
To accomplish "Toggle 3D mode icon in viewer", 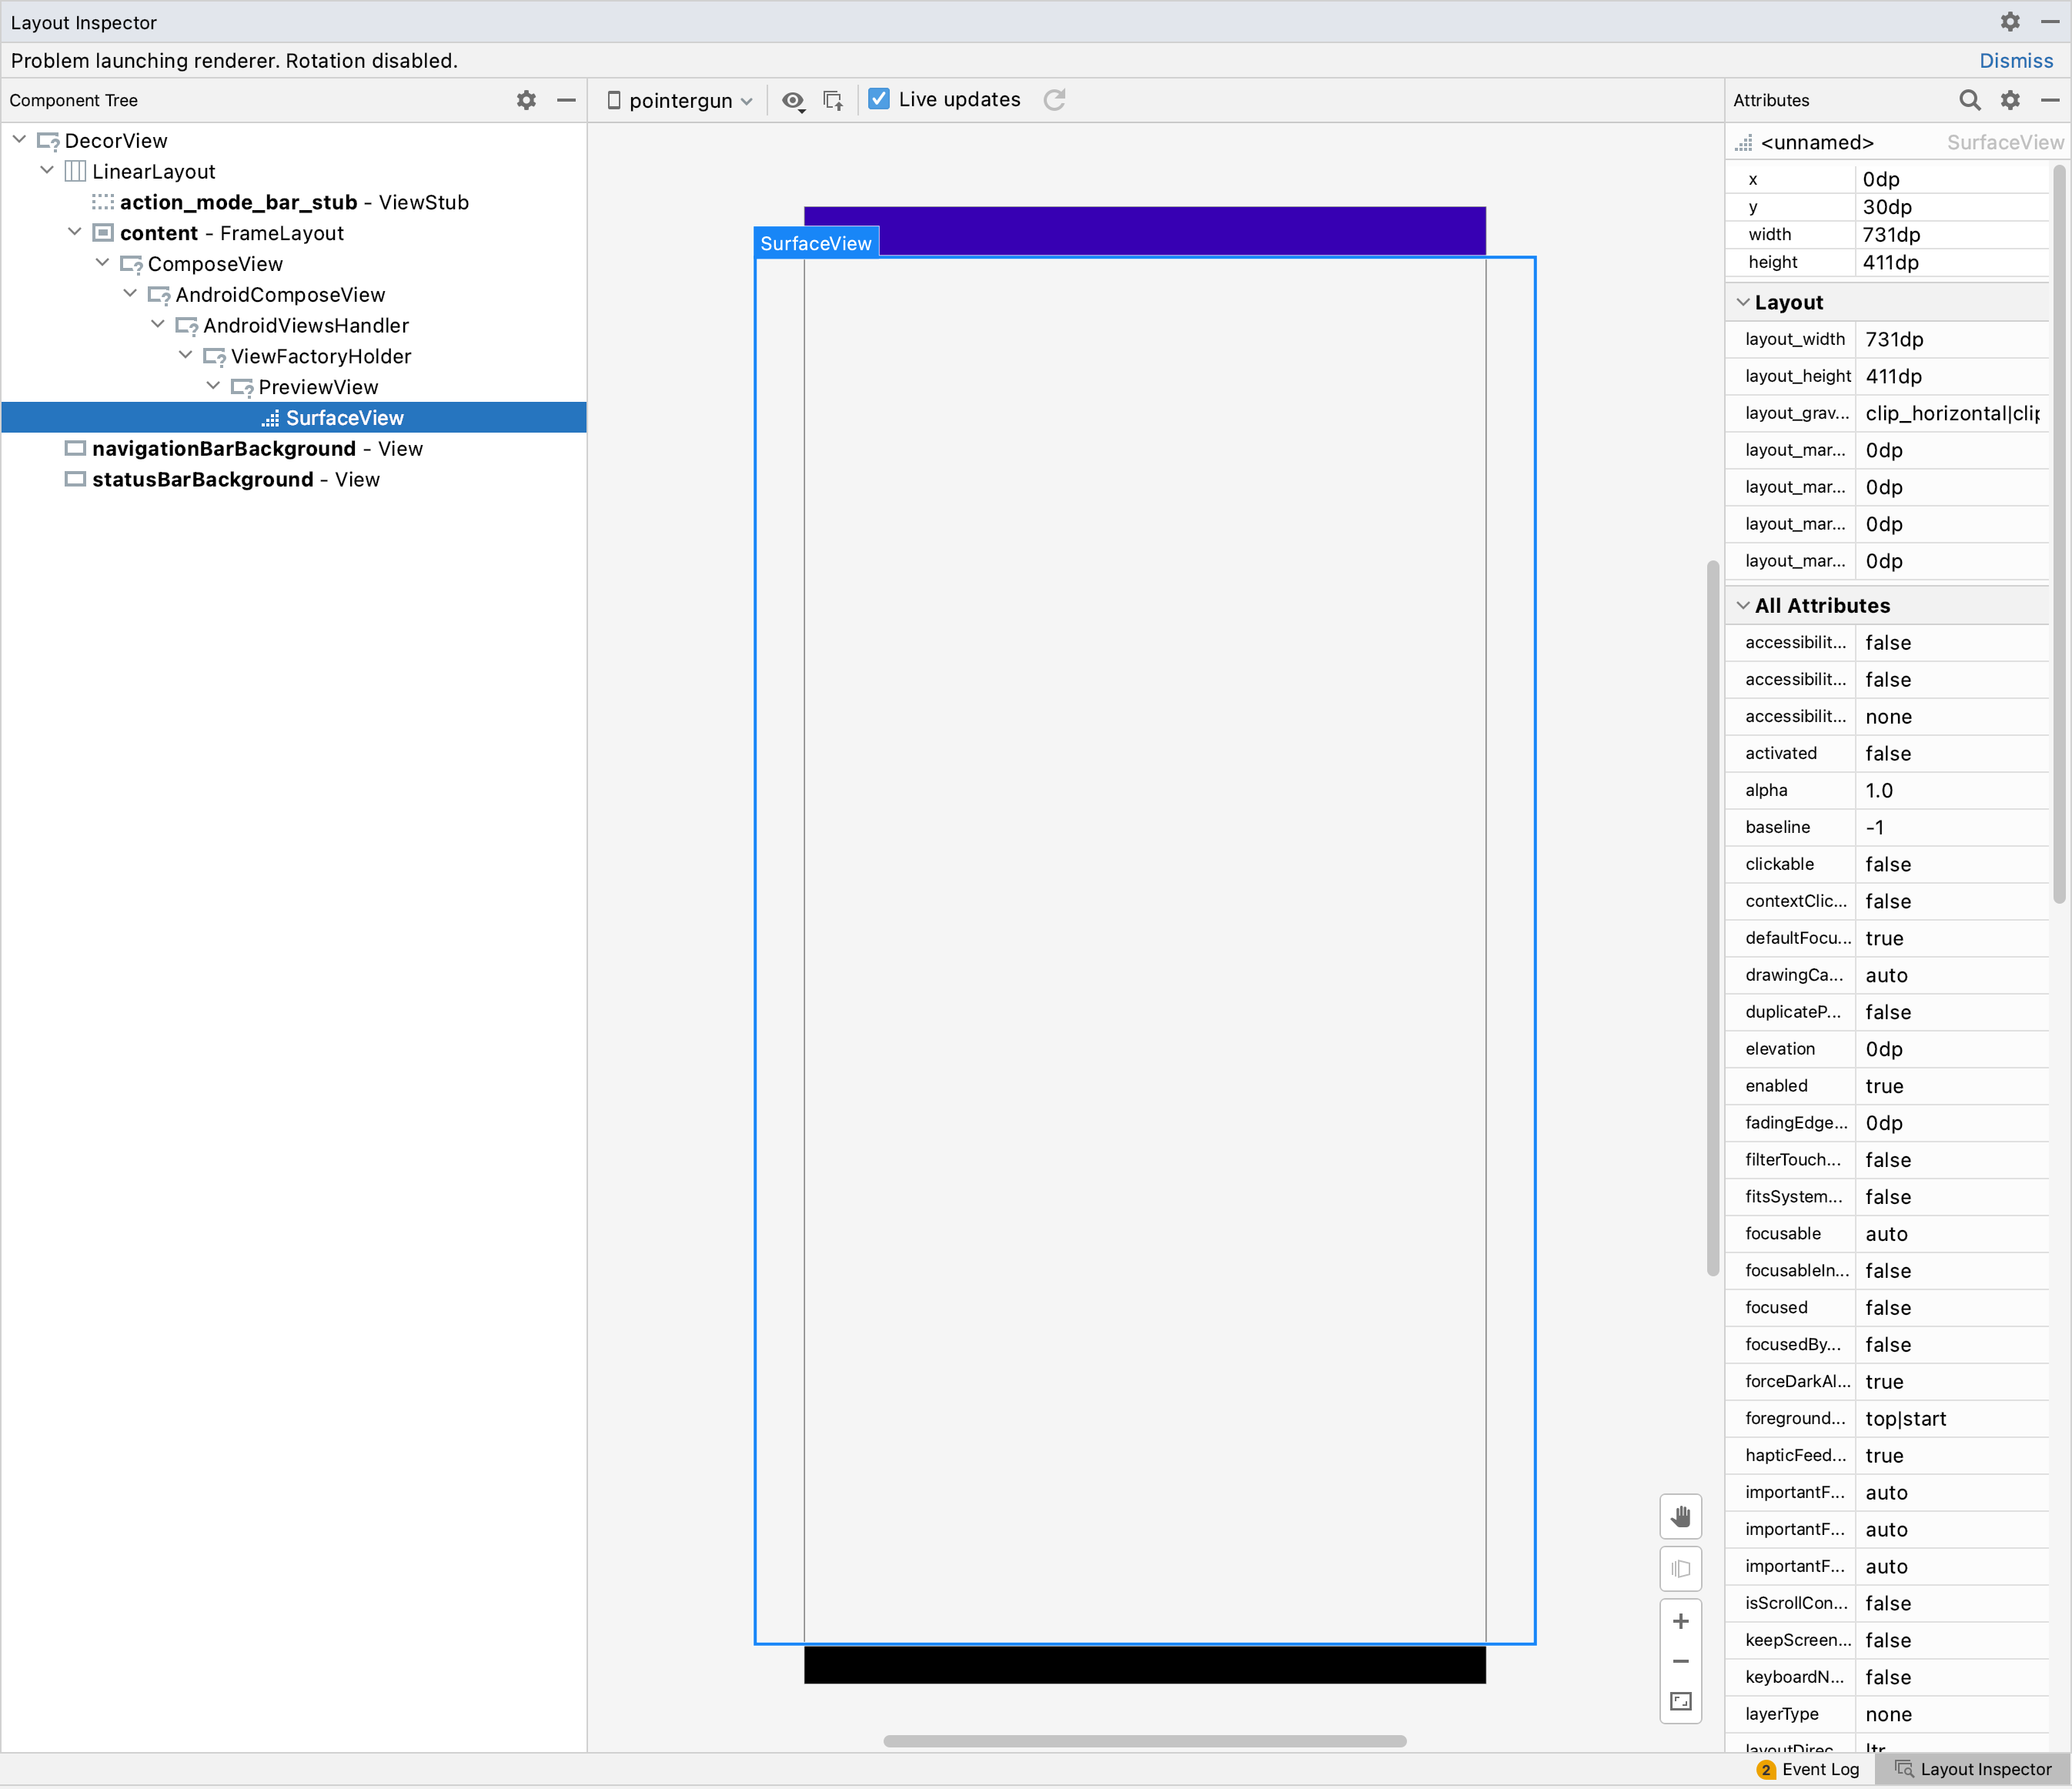I will (x=1680, y=1569).
